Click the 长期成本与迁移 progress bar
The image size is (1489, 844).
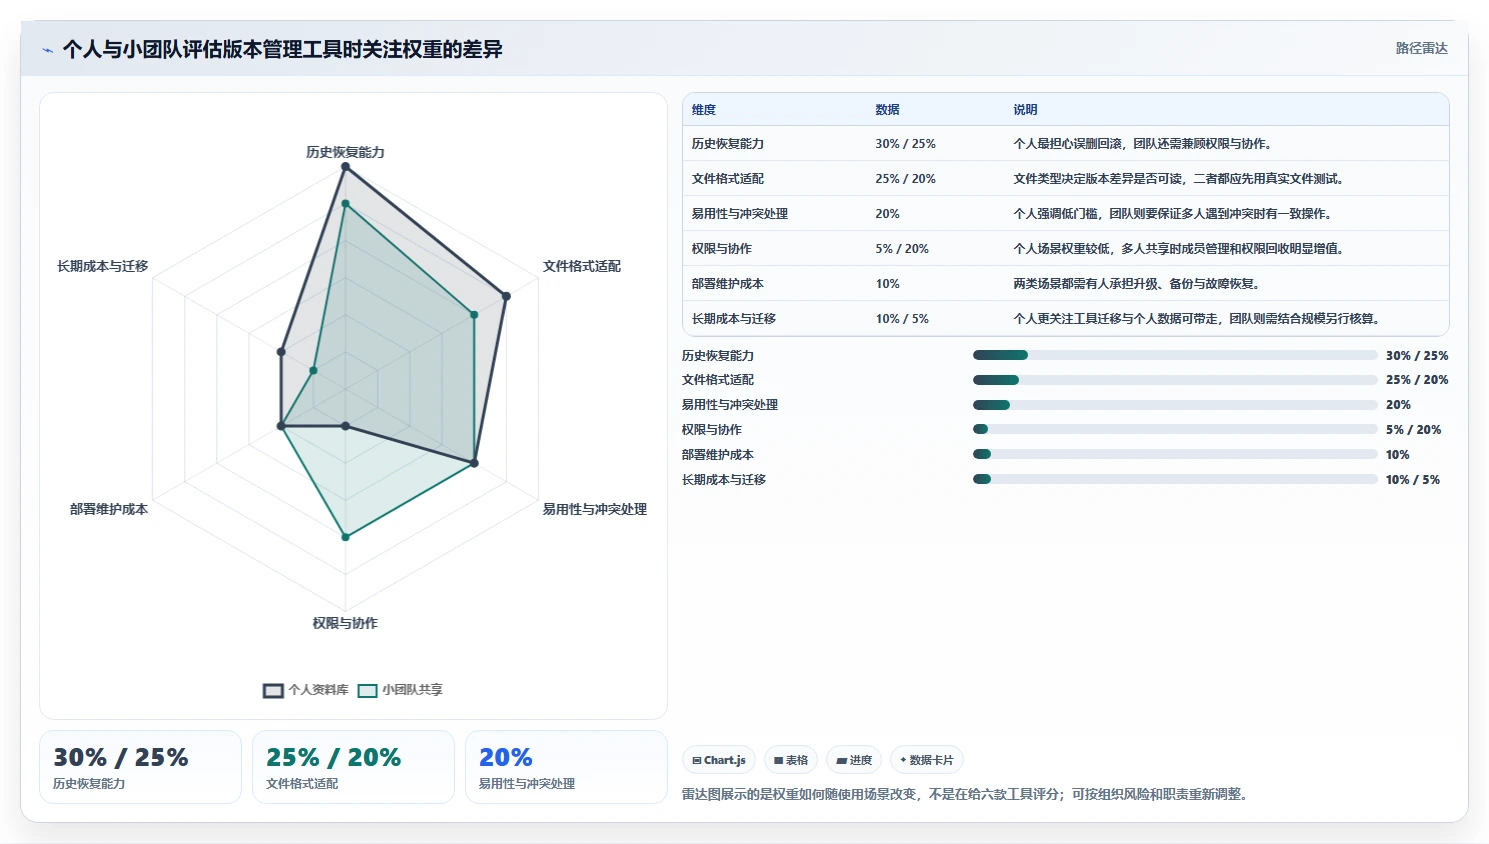[x=1175, y=479]
